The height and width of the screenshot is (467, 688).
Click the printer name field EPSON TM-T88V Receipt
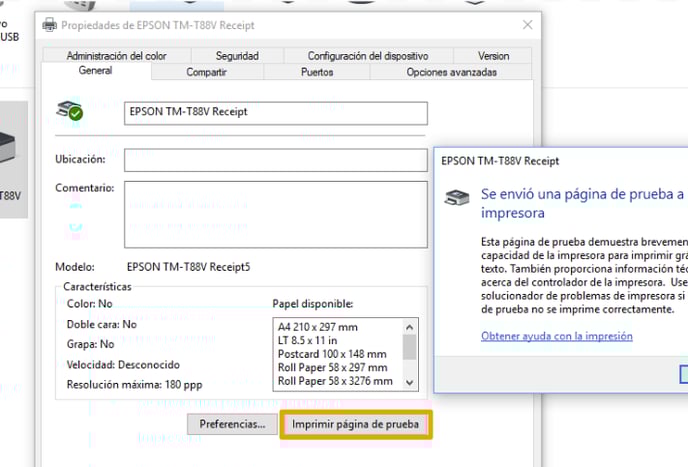(276, 113)
